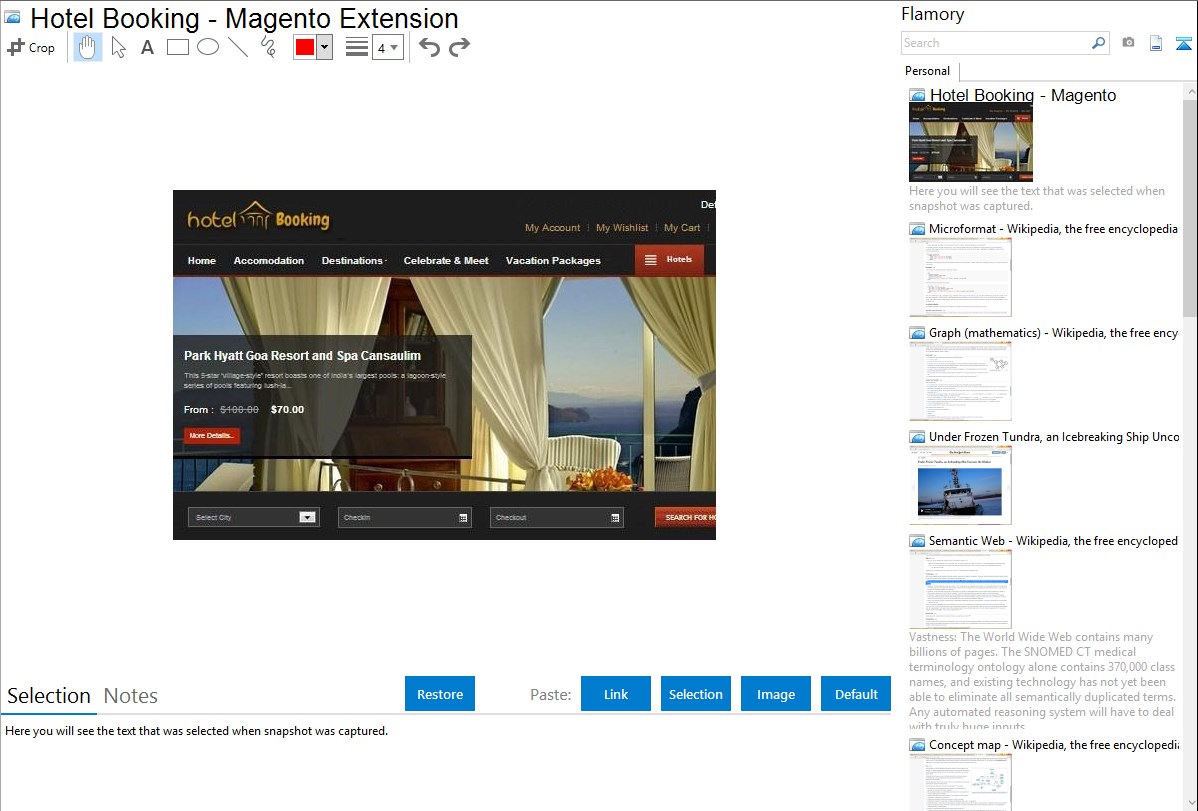Click the Microformat - Wikipedia title text

1053,229
